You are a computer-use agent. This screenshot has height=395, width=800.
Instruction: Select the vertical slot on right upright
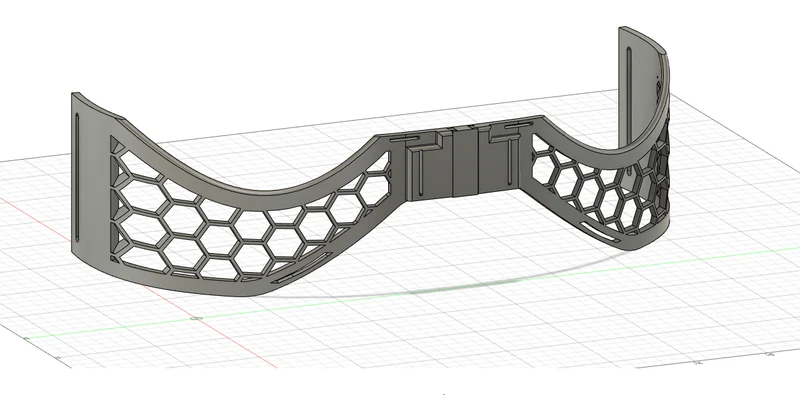point(629,97)
